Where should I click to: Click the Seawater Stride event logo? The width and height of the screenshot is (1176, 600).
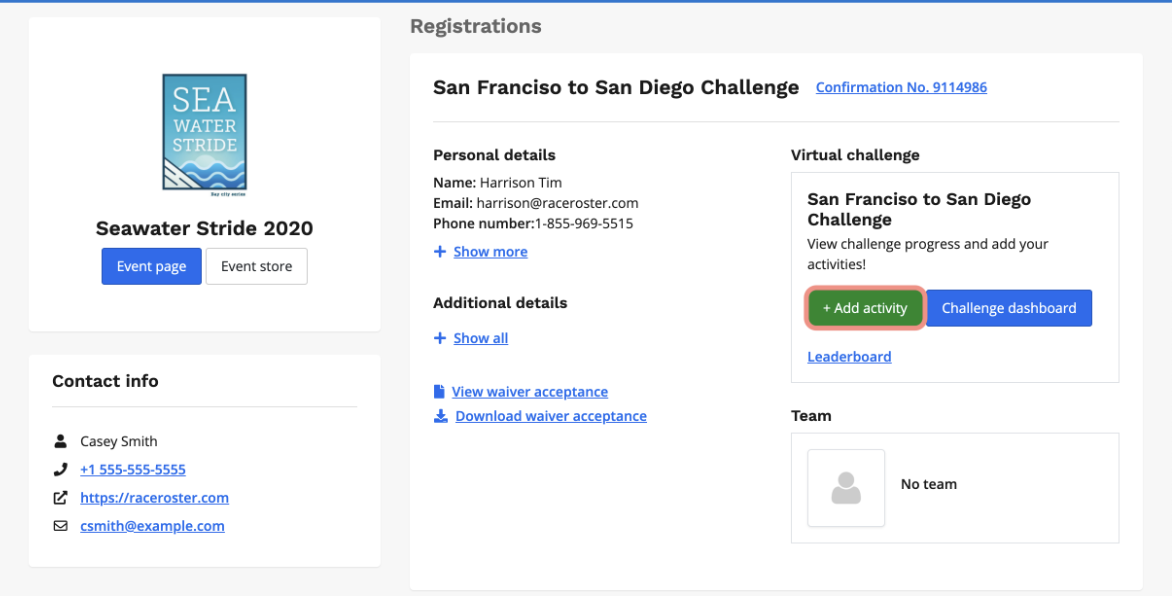tap(204, 131)
